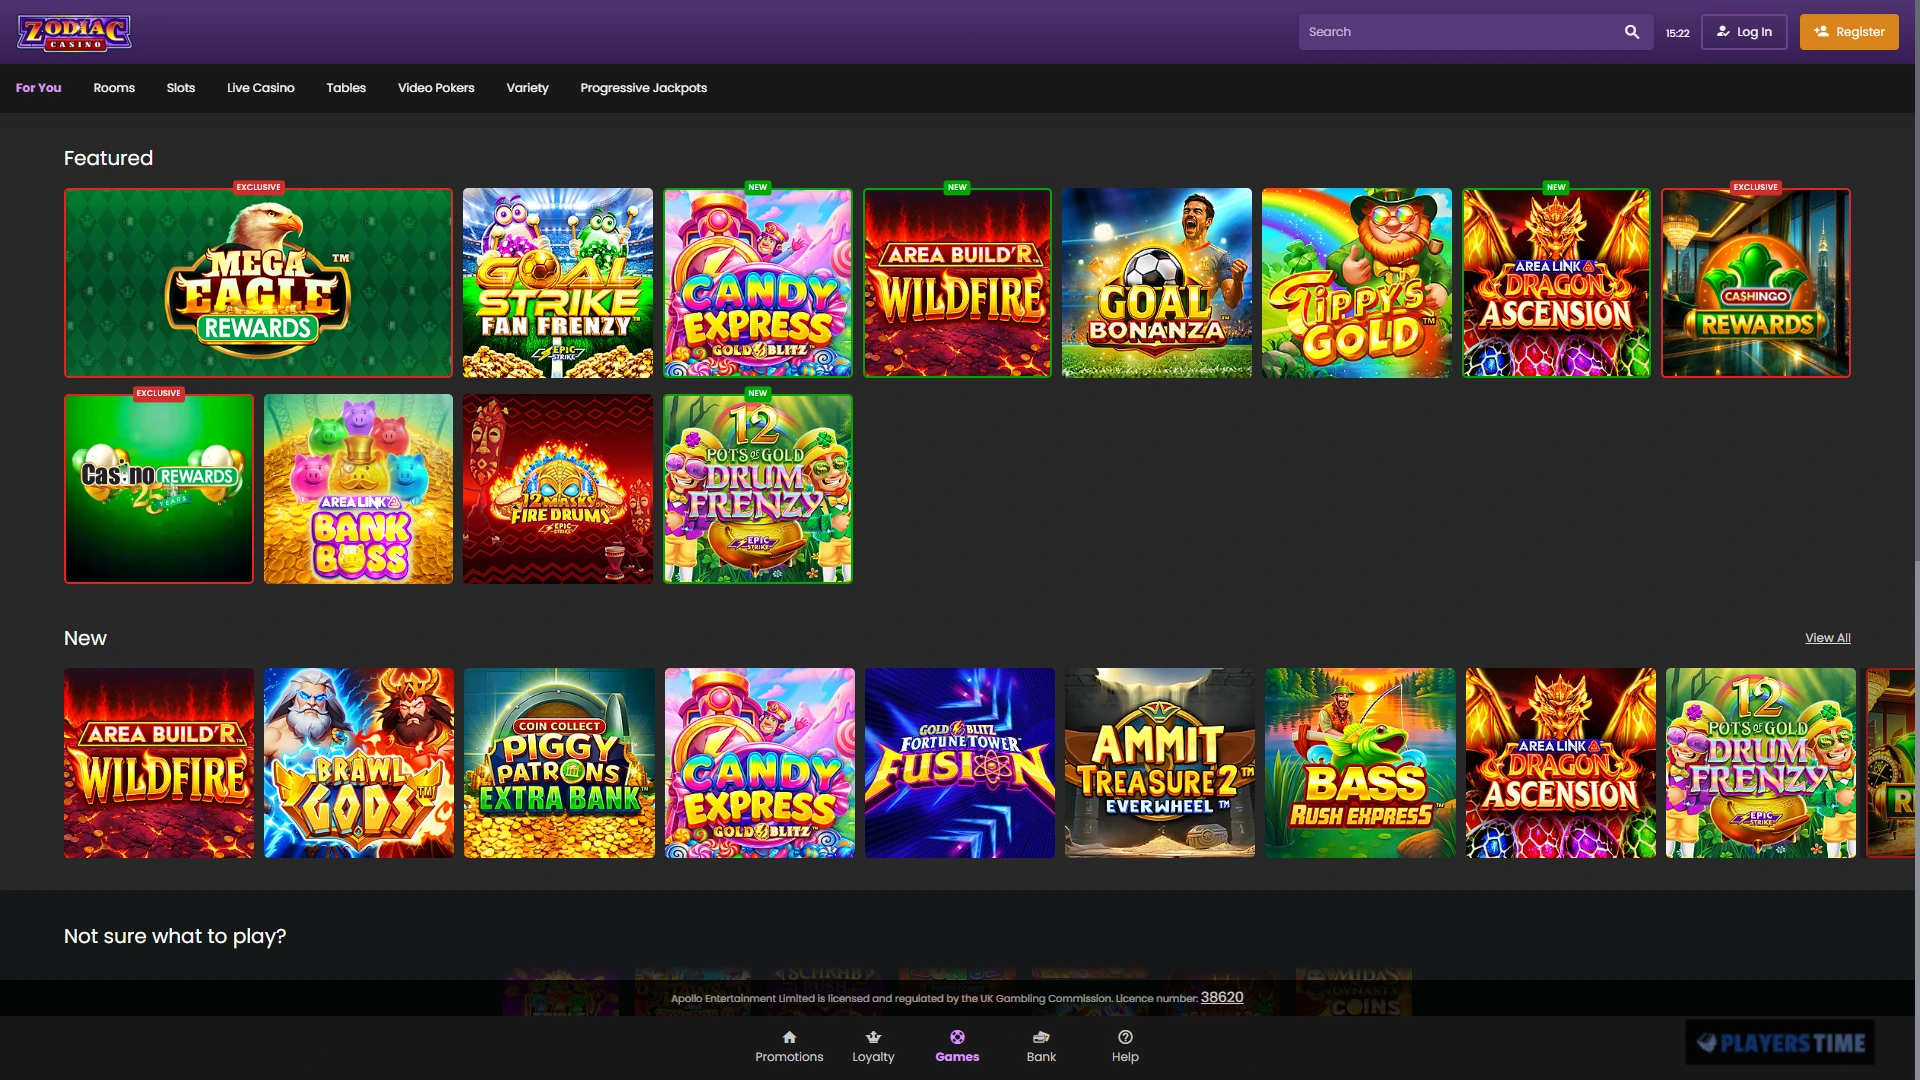This screenshot has height=1080, width=1920.
Task: Open the Live Casino tab
Action: tap(261, 88)
